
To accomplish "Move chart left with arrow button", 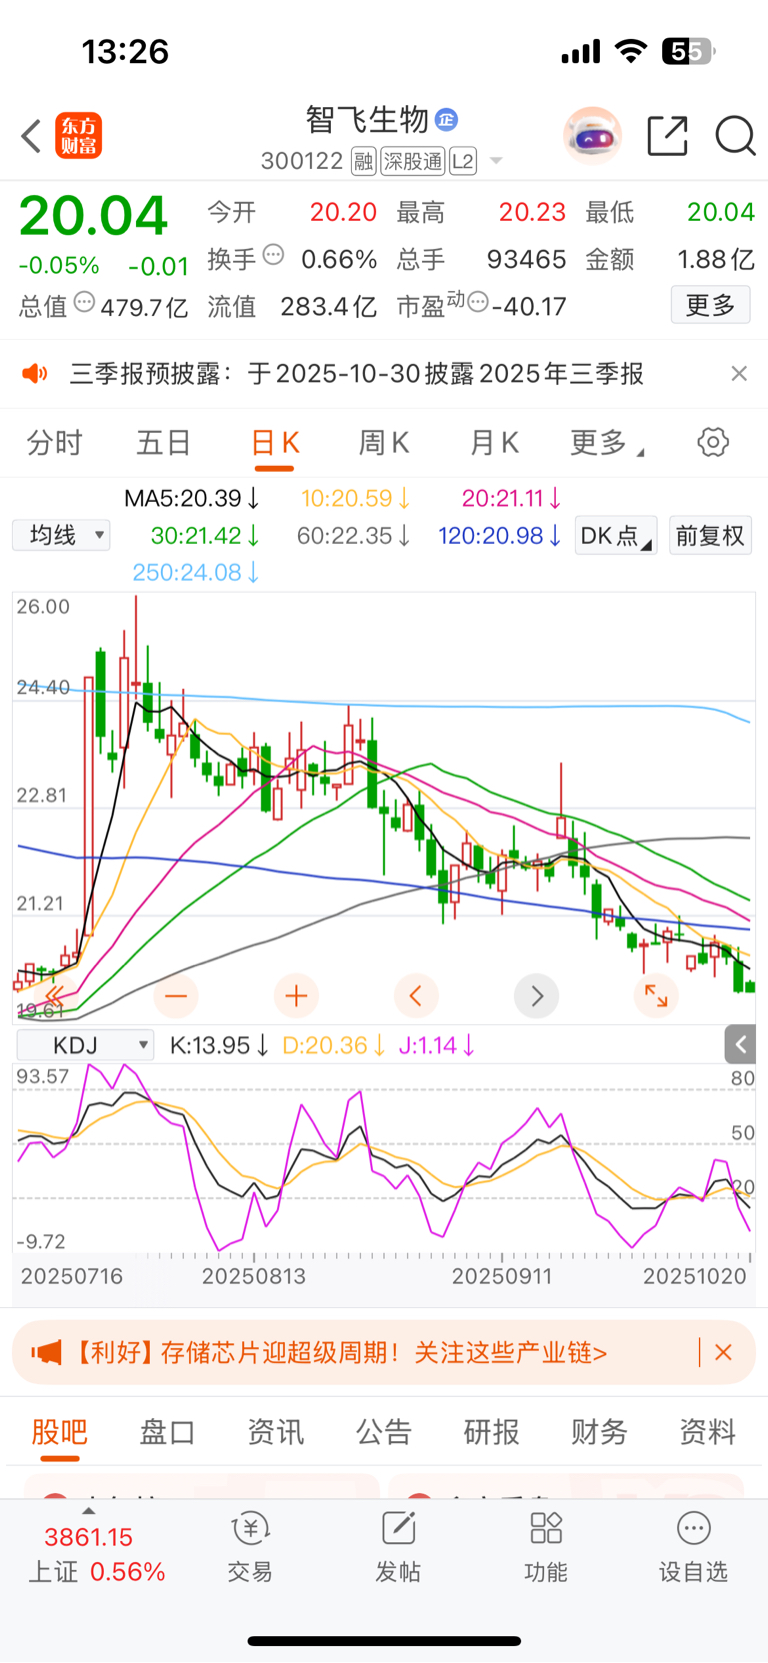I will point(416,996).
